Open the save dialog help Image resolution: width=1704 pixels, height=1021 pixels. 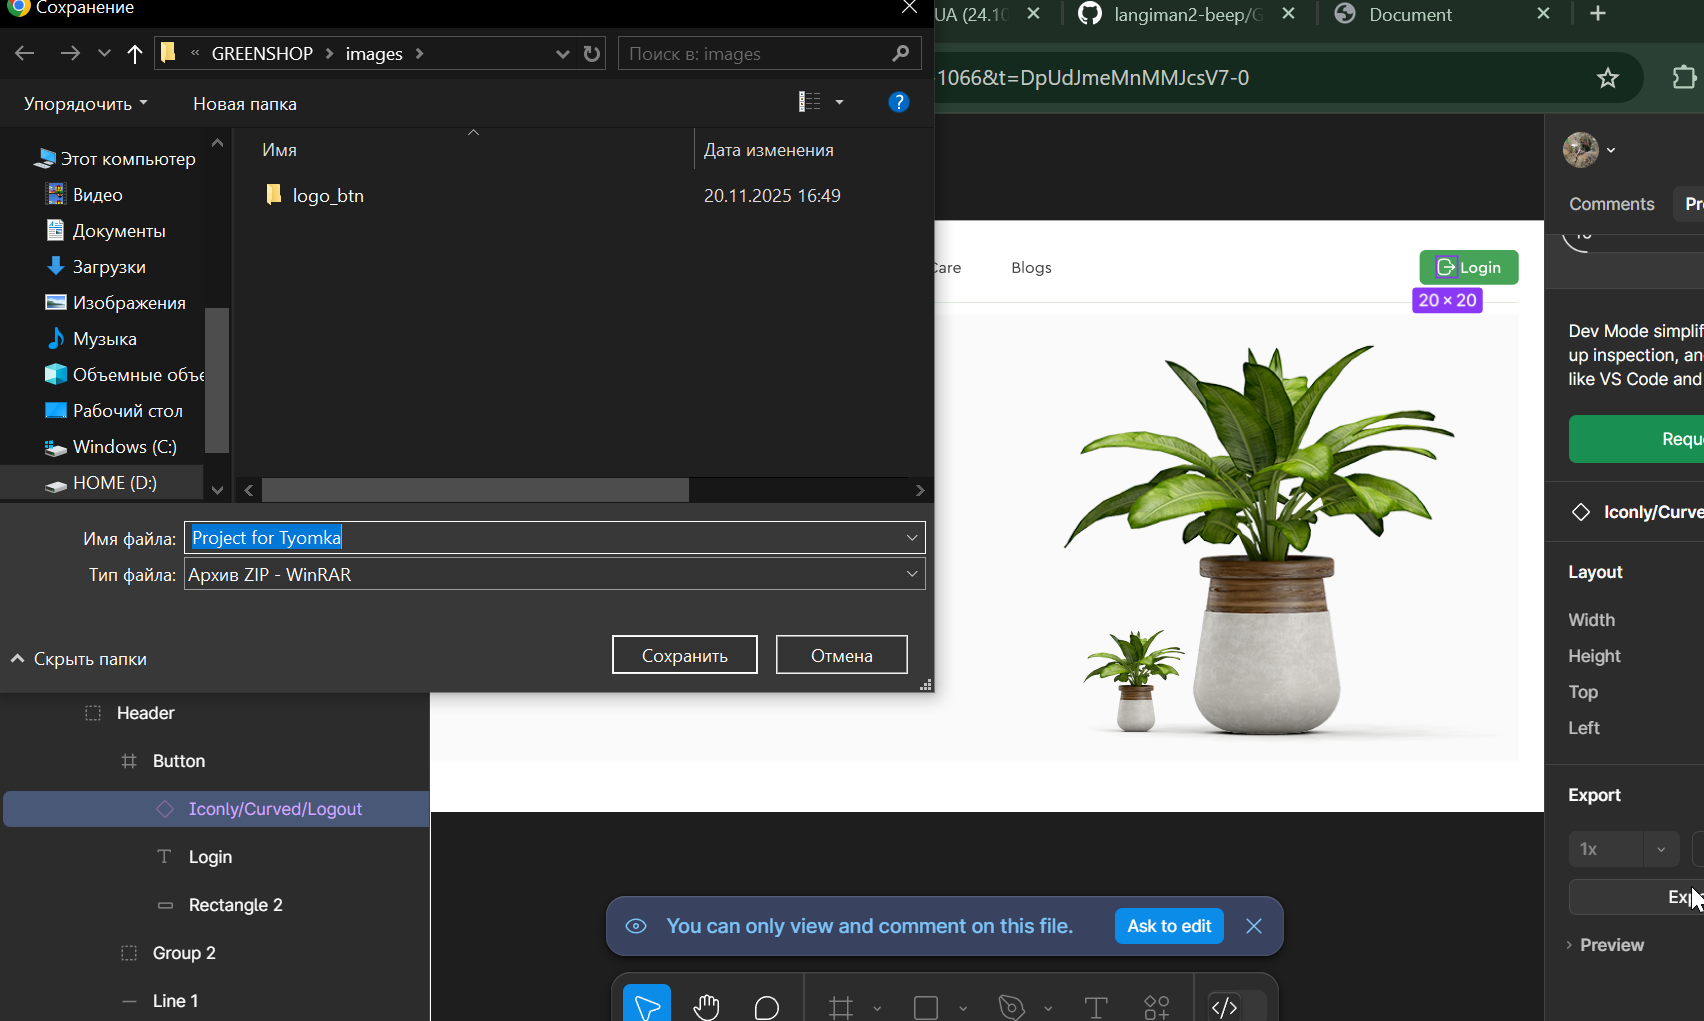pyautogui.click(x=899, y=102)
